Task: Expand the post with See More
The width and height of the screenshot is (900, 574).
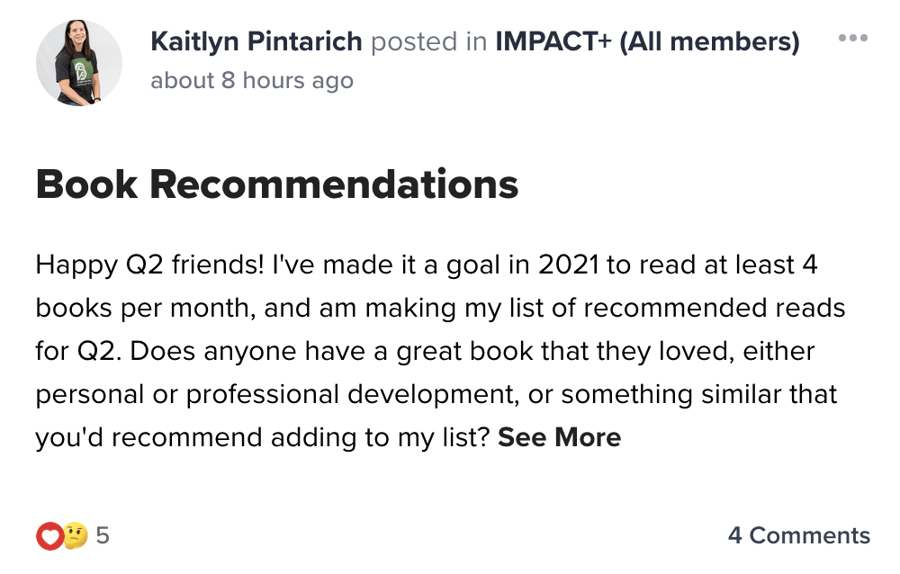Action: point(559,438)
